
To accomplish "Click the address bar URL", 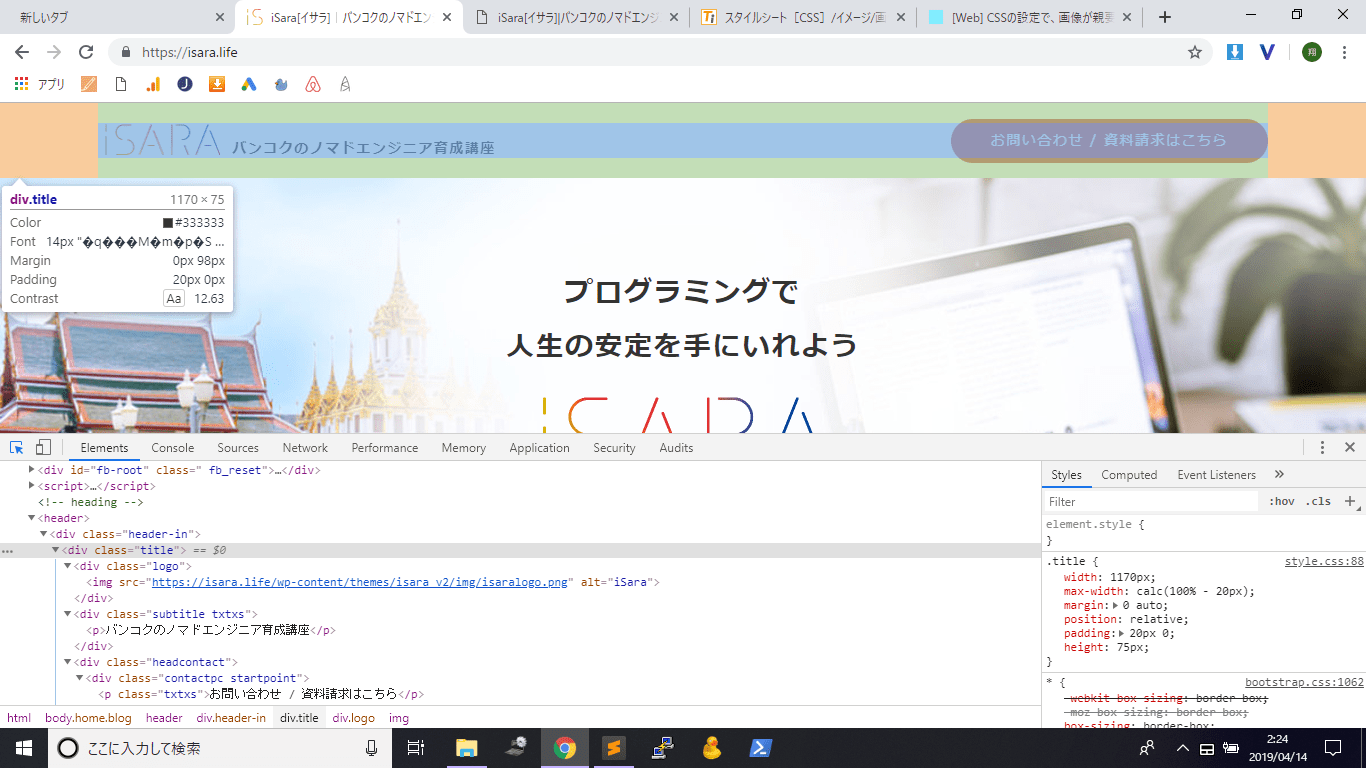I will pos(190,52).
